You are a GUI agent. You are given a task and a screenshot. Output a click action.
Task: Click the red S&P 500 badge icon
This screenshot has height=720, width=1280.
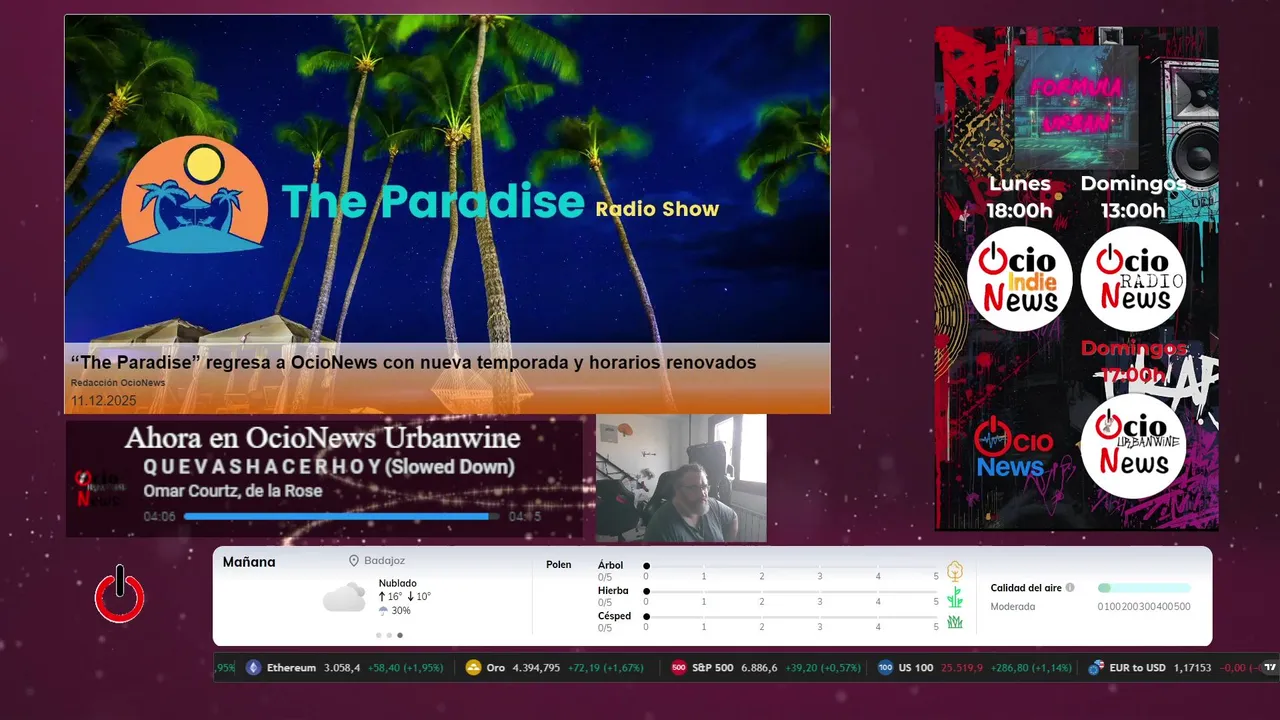(679, 668)
